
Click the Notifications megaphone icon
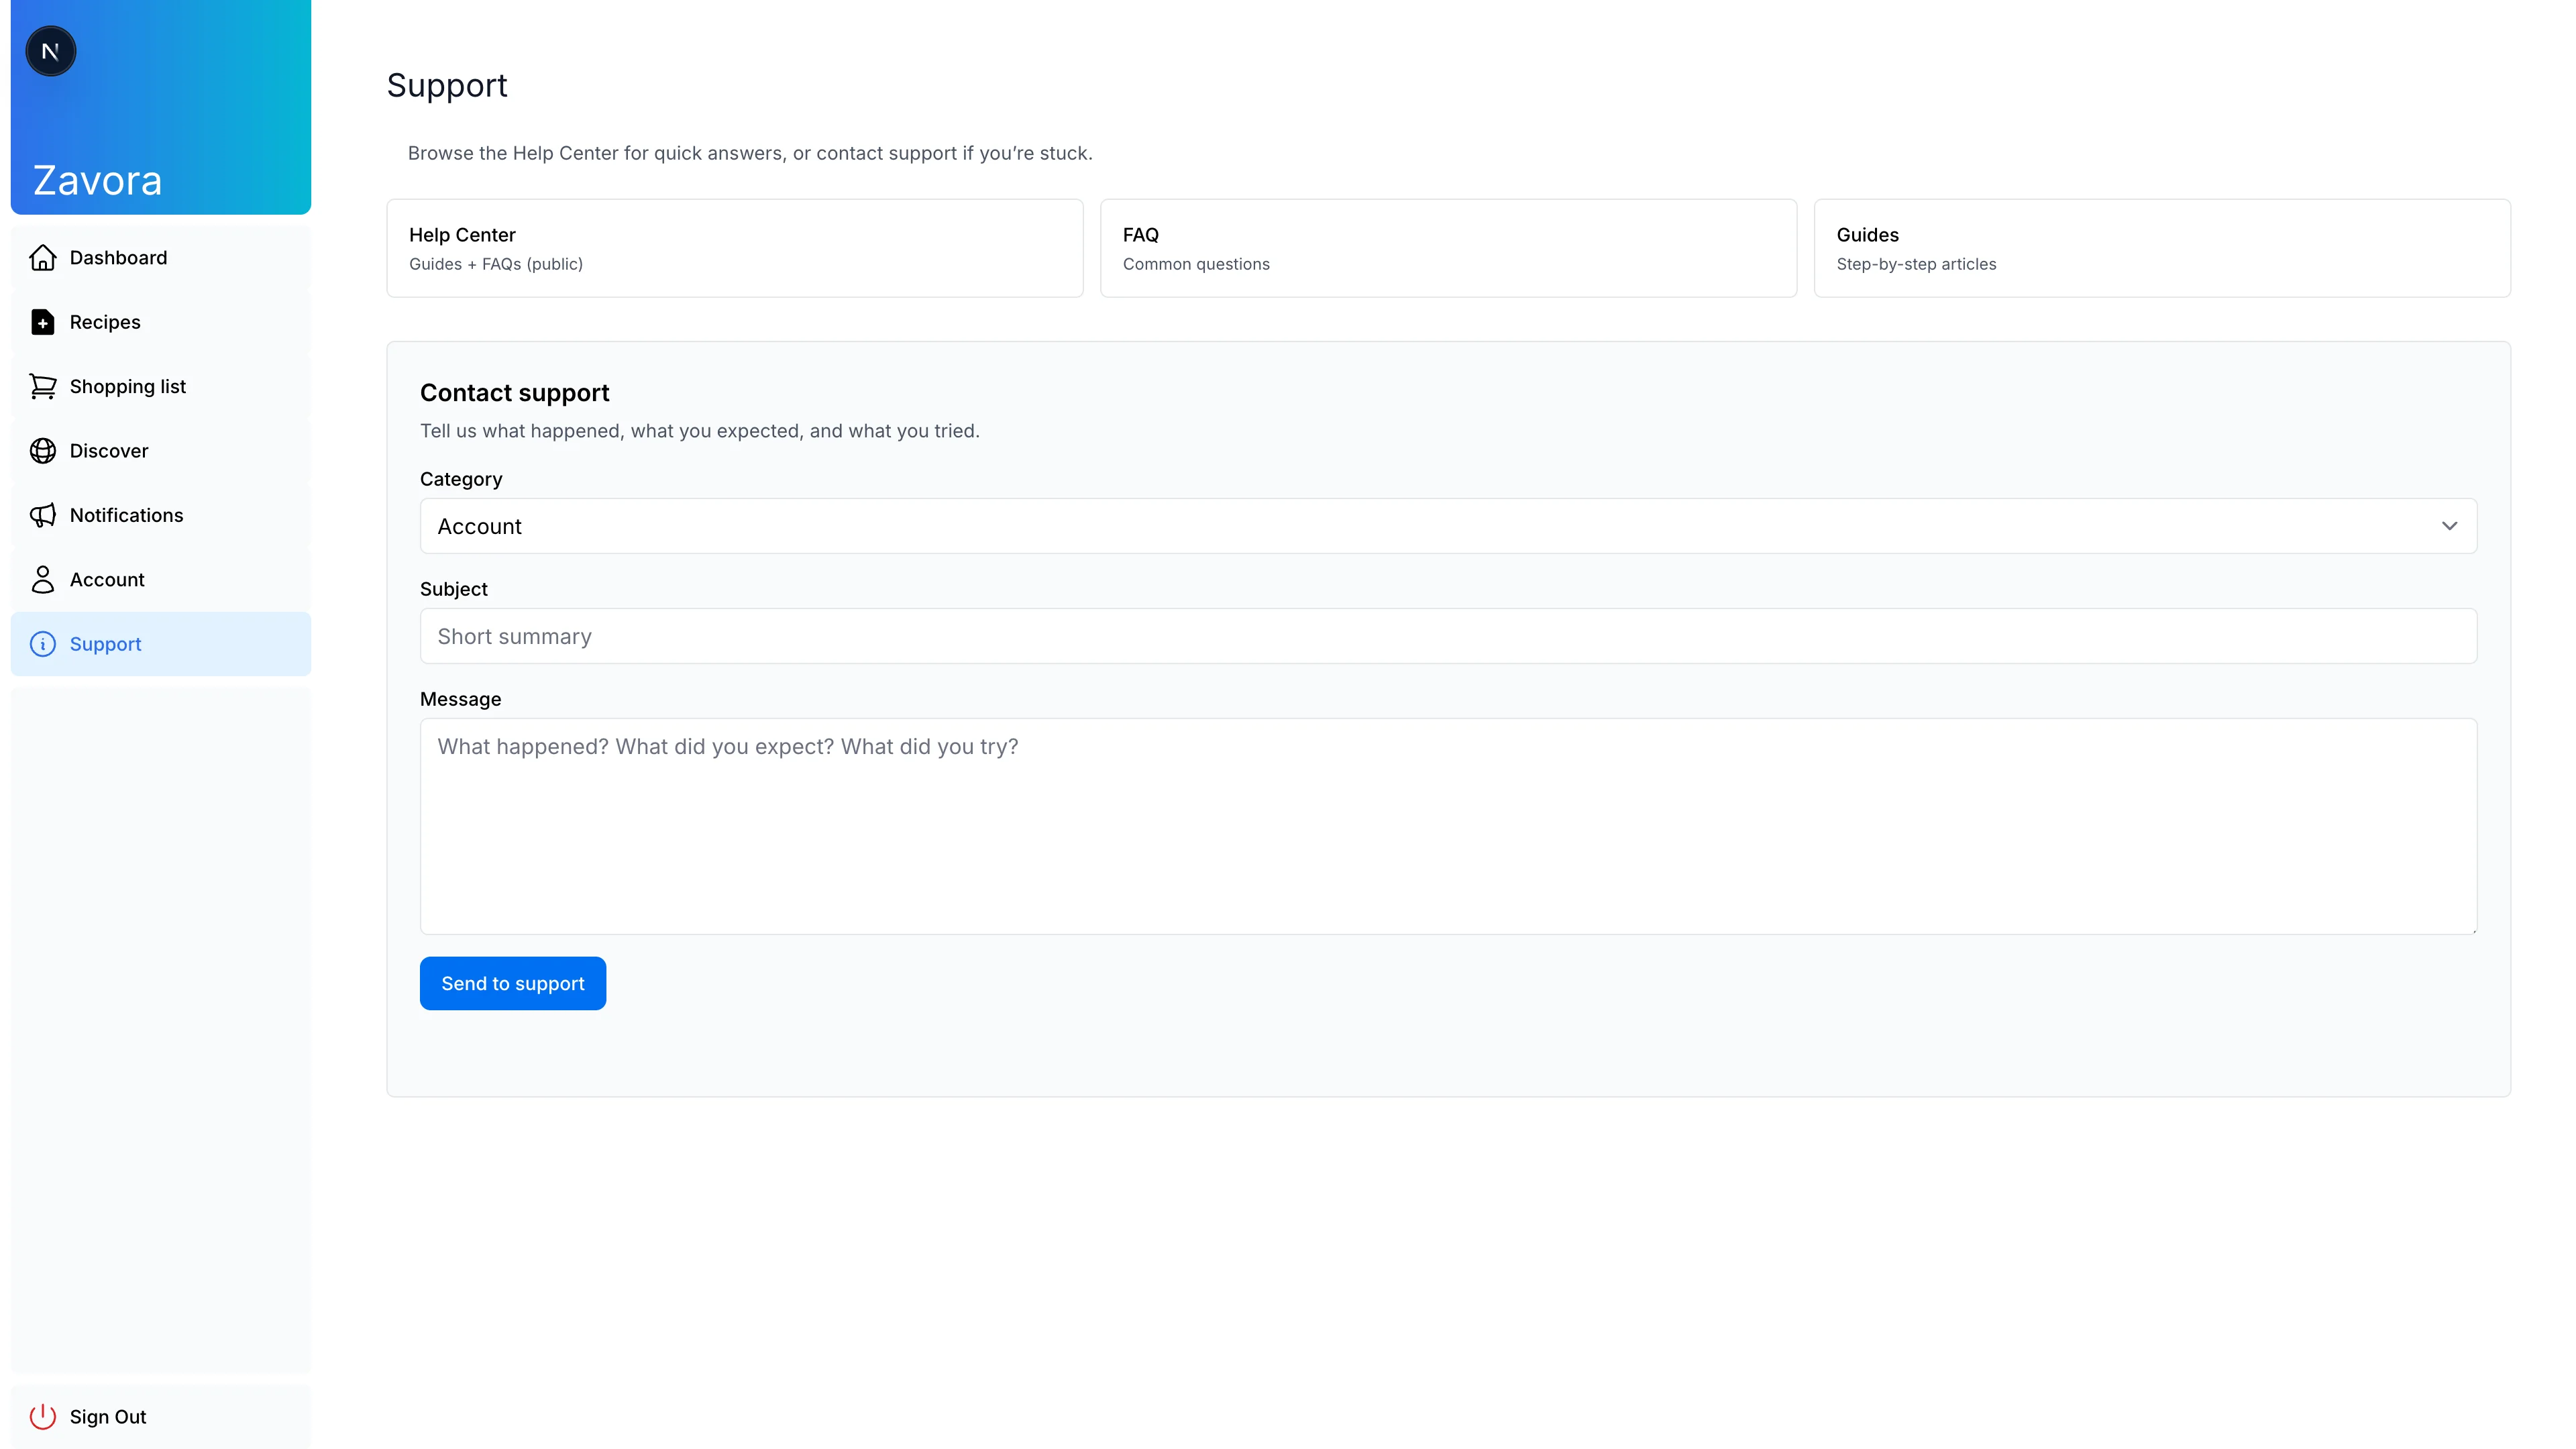click(x=42, y=515)
